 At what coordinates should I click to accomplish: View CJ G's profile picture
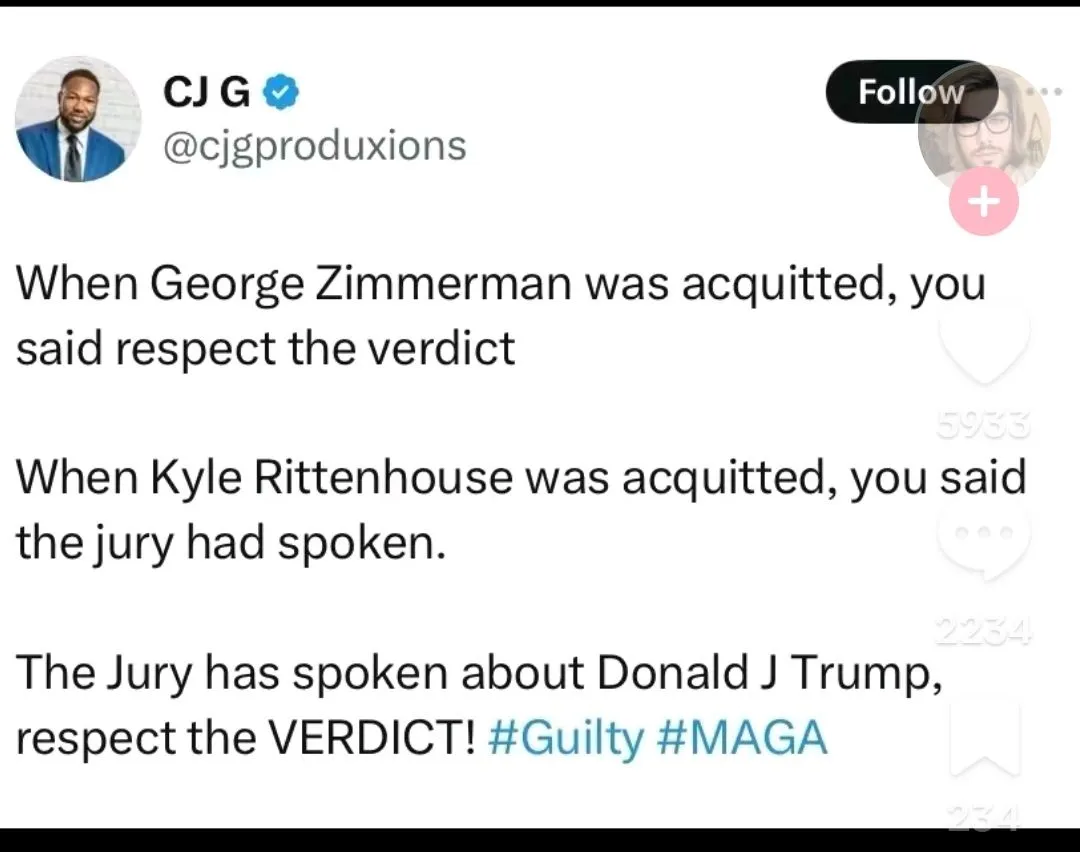(x=77, y=119)
